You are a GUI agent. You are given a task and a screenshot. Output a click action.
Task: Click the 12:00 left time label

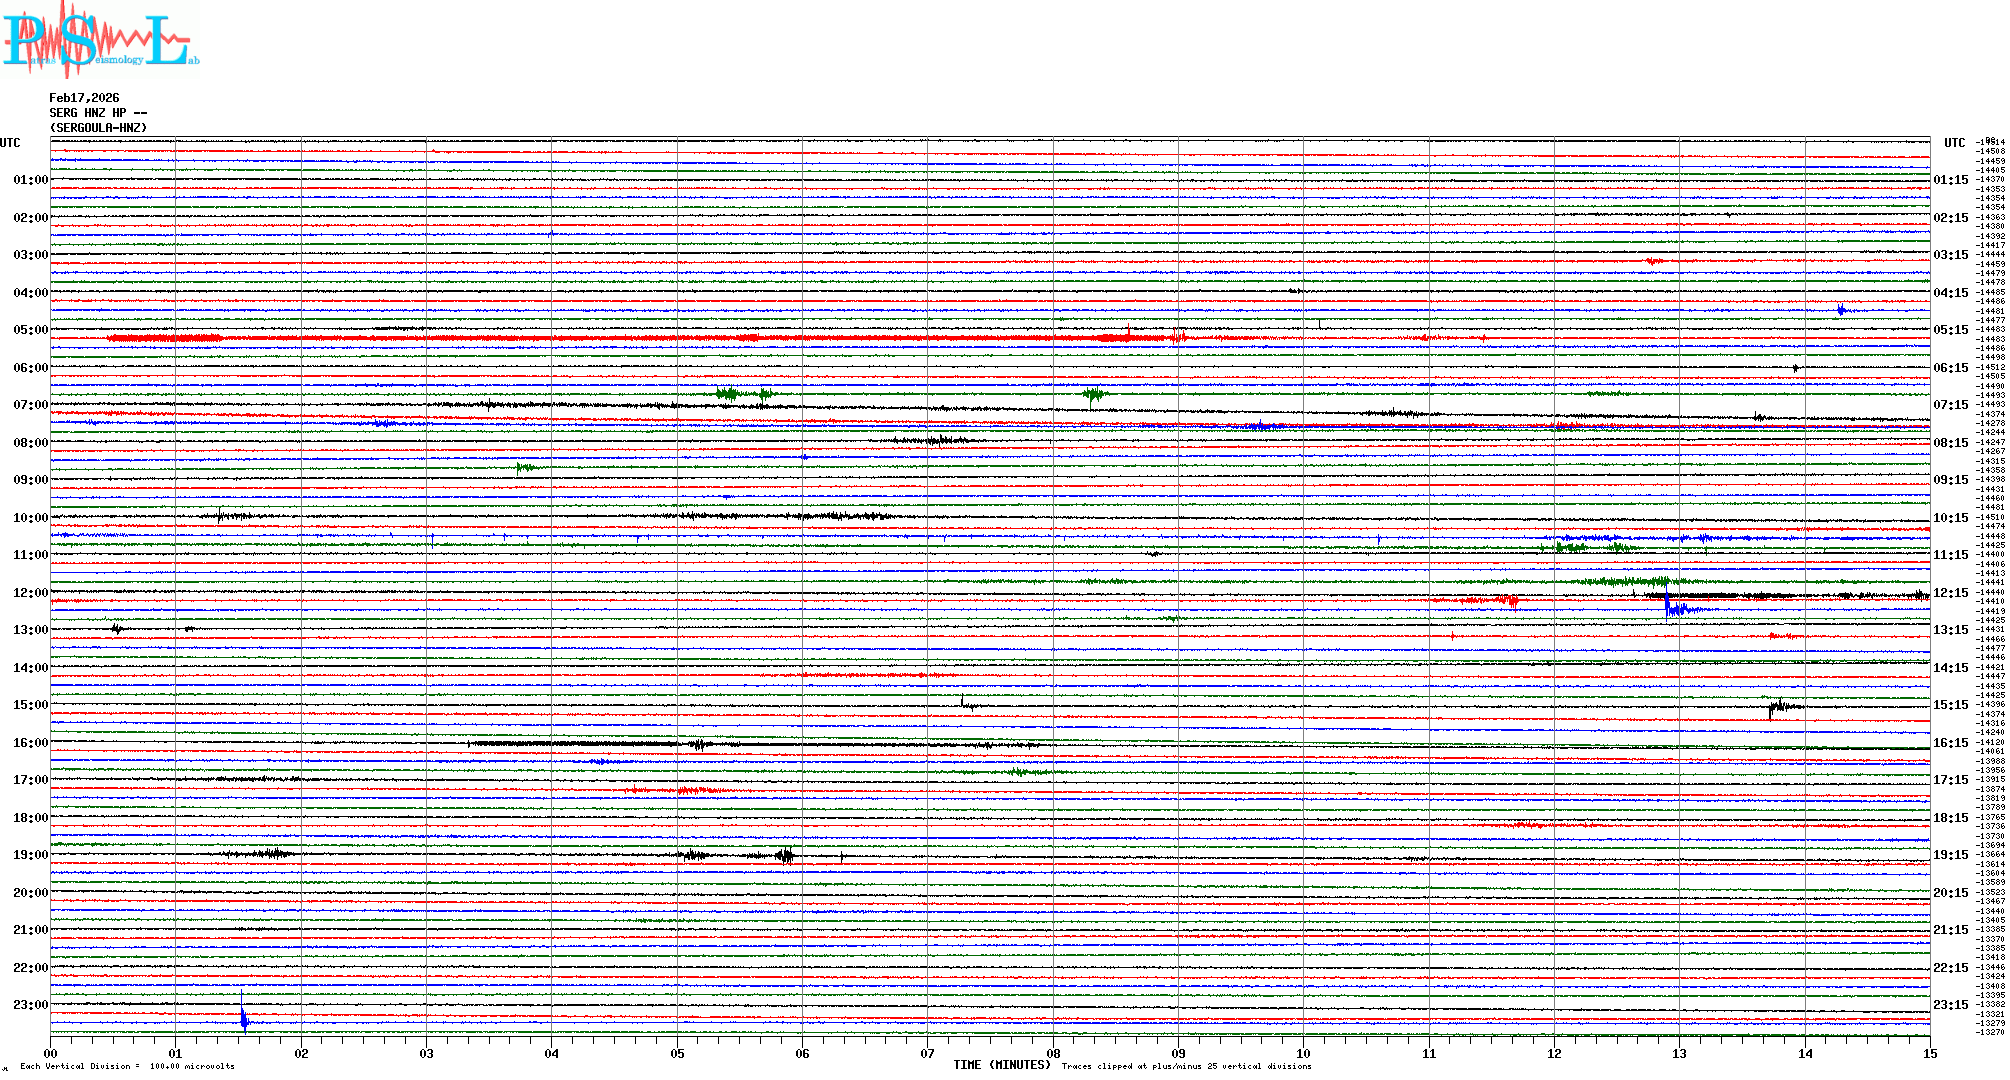(x=30, y=593)
